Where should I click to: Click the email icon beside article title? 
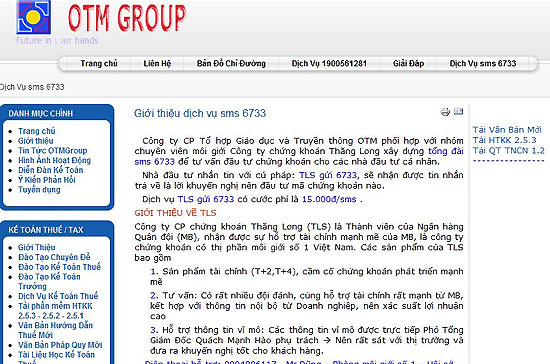458,112
